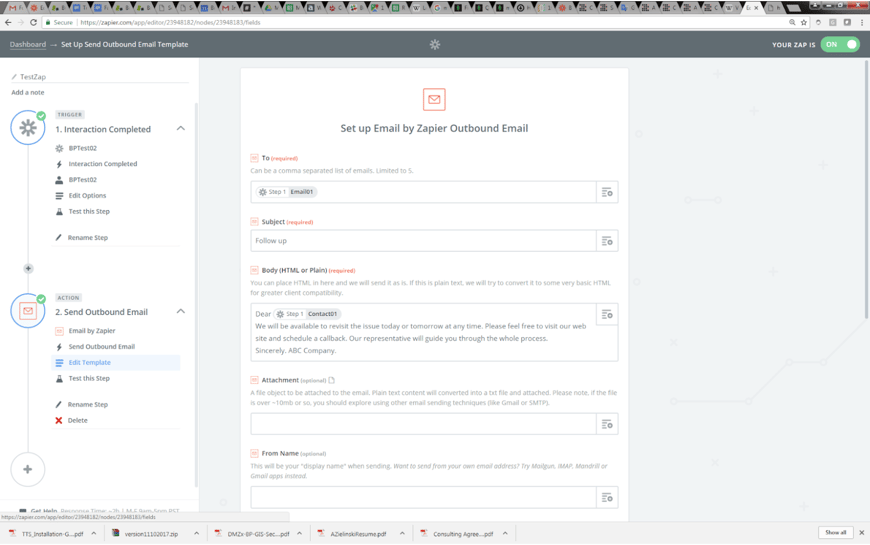
Task: Expand options for AZielinskiResume.pdf download
Action: (x=402, y=534)
